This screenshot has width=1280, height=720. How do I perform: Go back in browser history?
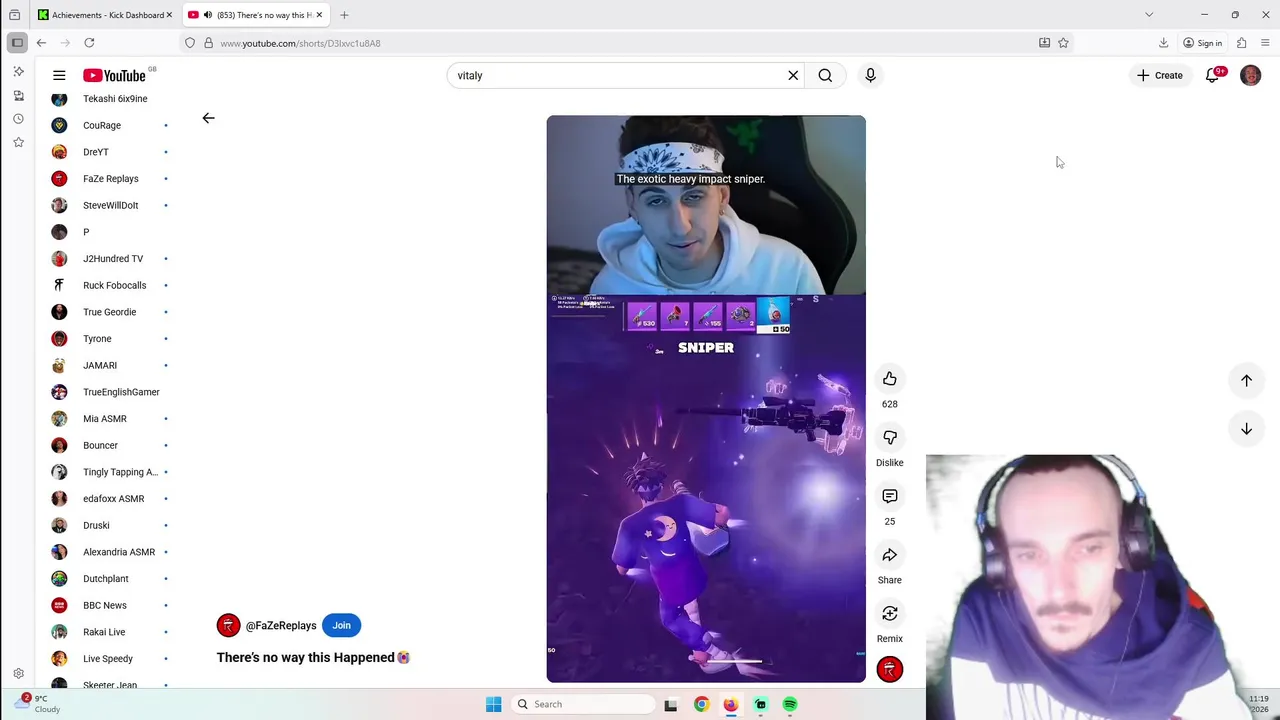(41, 43)
